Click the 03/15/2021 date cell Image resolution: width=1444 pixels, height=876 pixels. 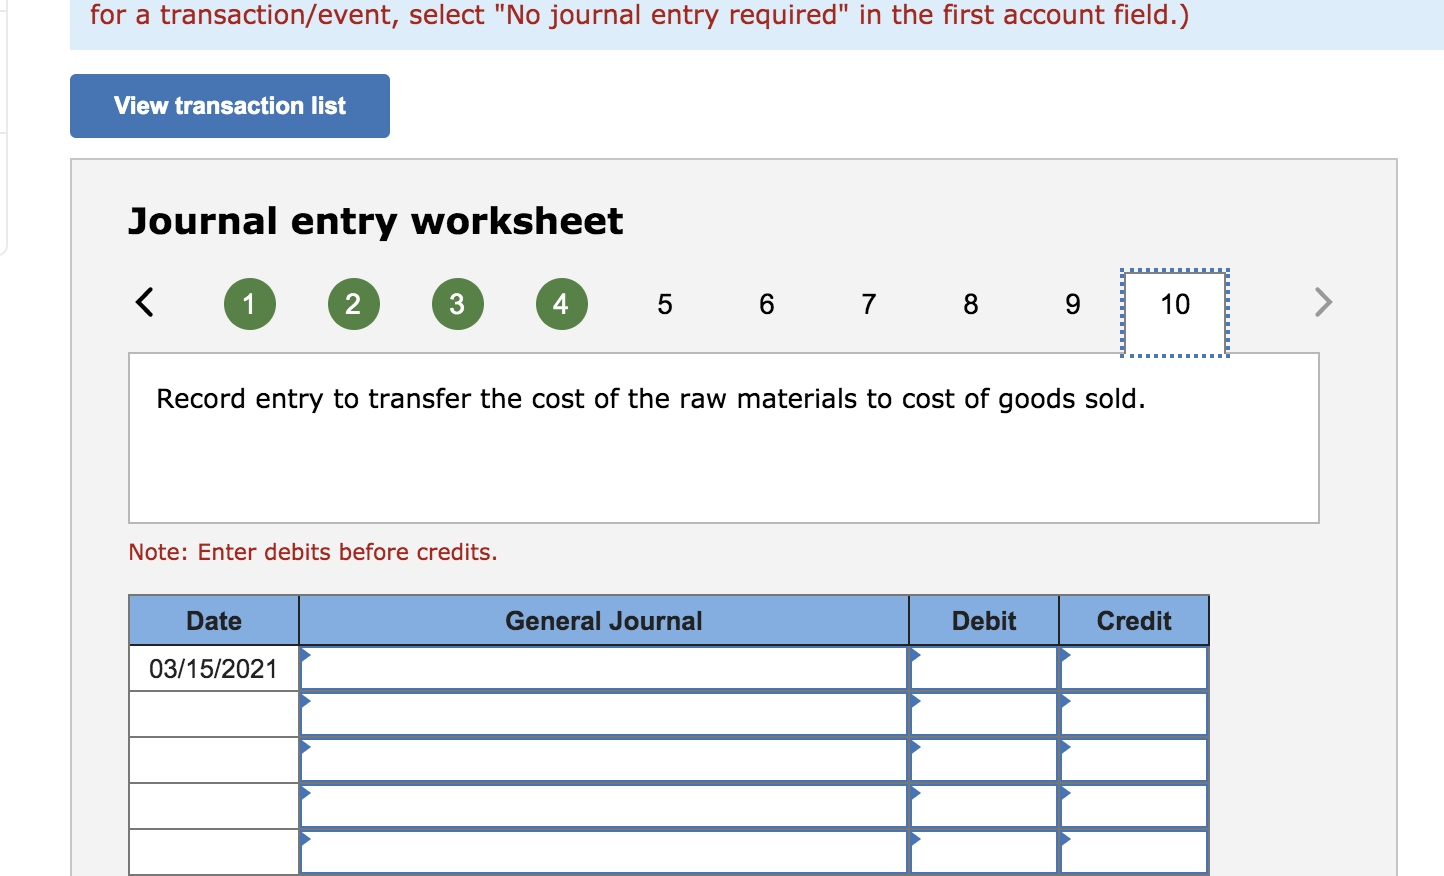point(214,668)
